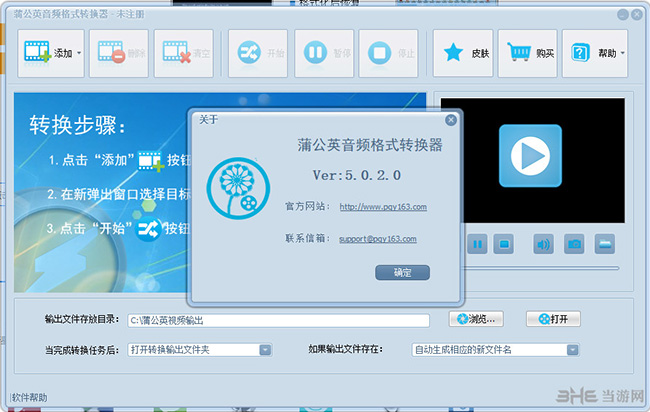The width and height of the screenshot is (650, 412).
Task: Click the 添加 (Add) toolbar button
Action: (51, 53)
